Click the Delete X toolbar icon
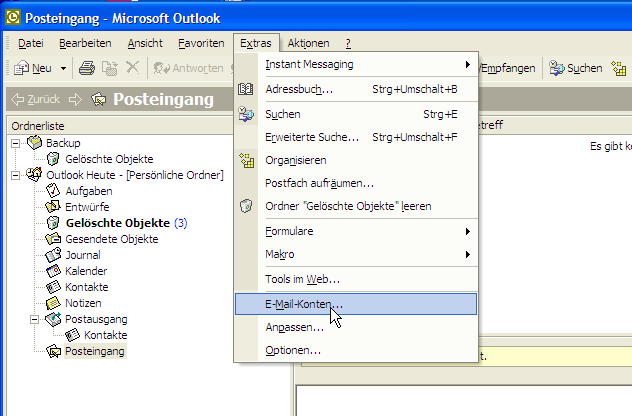This screenshot has width=632, height=416. point(132,67)
